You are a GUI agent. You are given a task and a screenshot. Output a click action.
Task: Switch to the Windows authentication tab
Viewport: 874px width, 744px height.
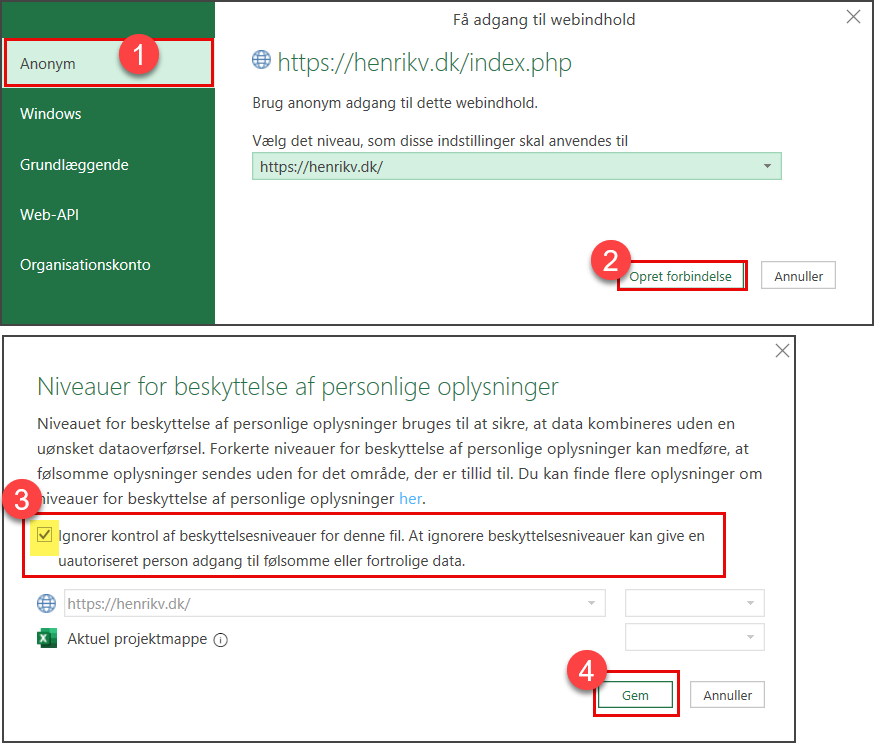109,114
